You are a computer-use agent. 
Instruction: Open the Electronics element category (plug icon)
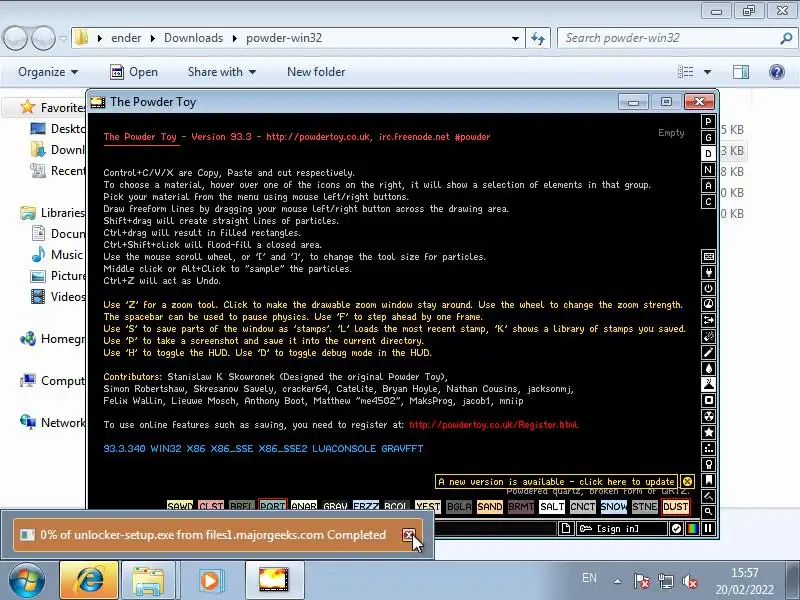(x=708, y=272)
